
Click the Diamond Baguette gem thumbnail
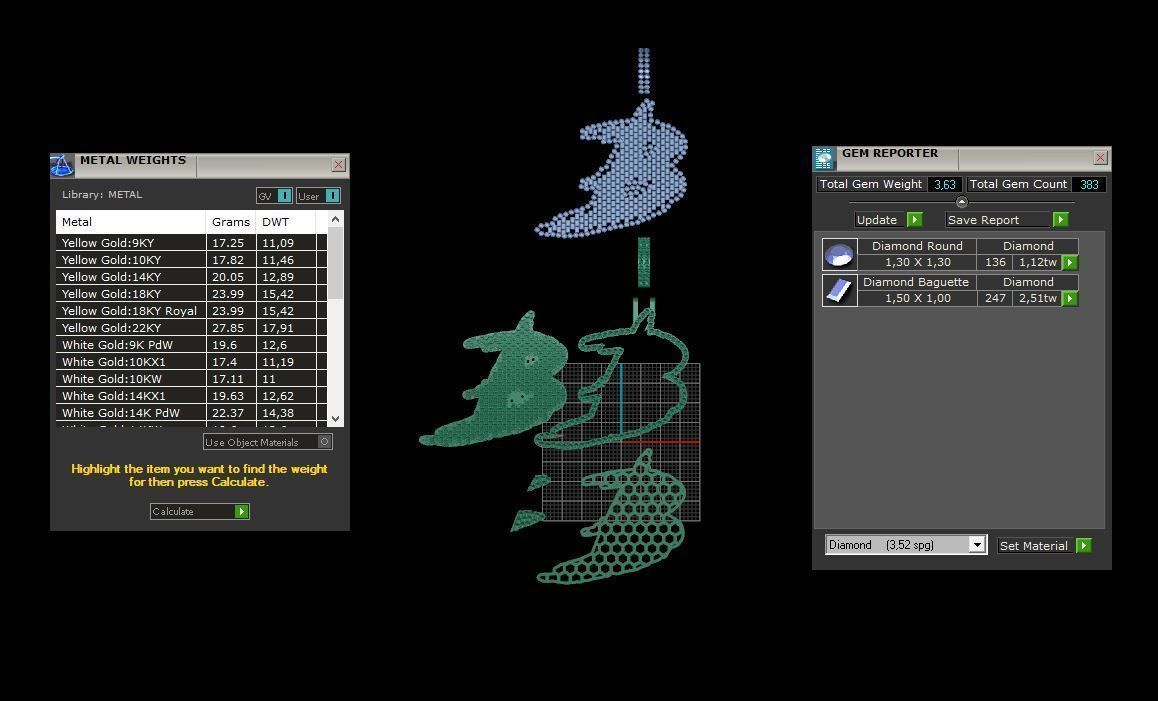click(840, 290)
